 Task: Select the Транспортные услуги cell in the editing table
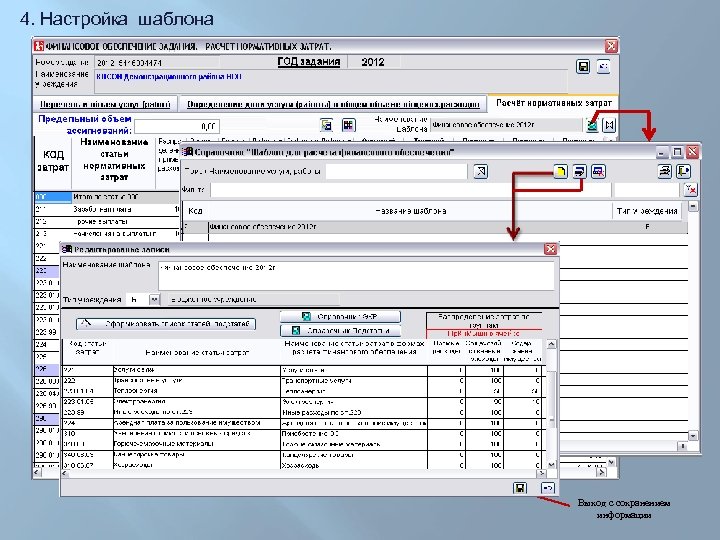(x=354, y=381)
